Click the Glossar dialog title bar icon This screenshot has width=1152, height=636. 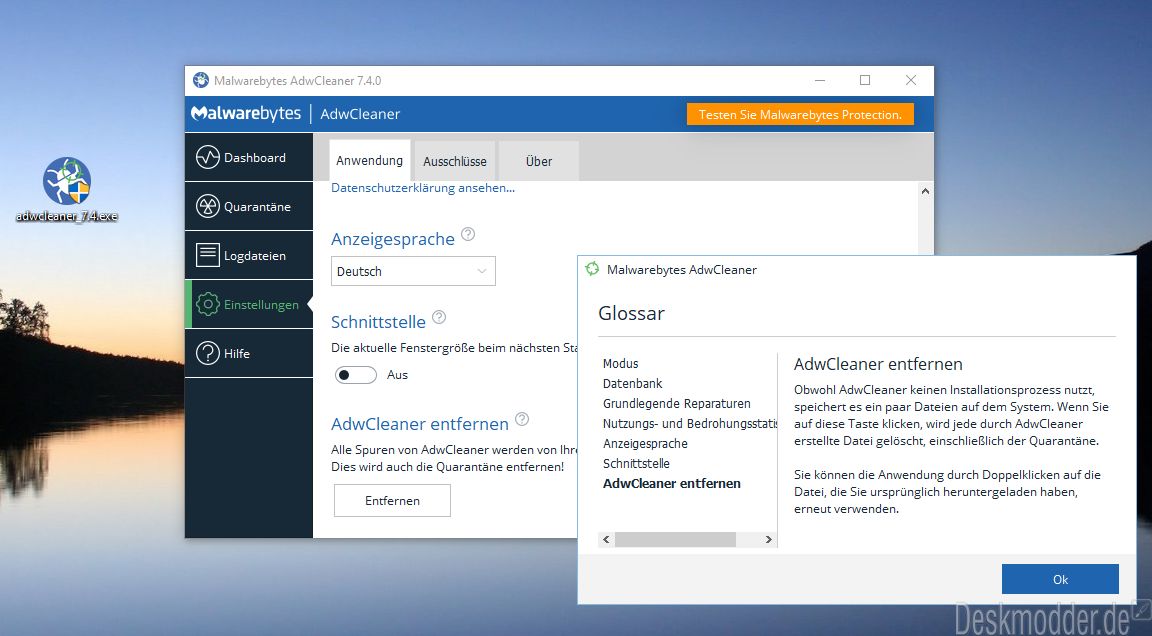(x=592, y=269)
